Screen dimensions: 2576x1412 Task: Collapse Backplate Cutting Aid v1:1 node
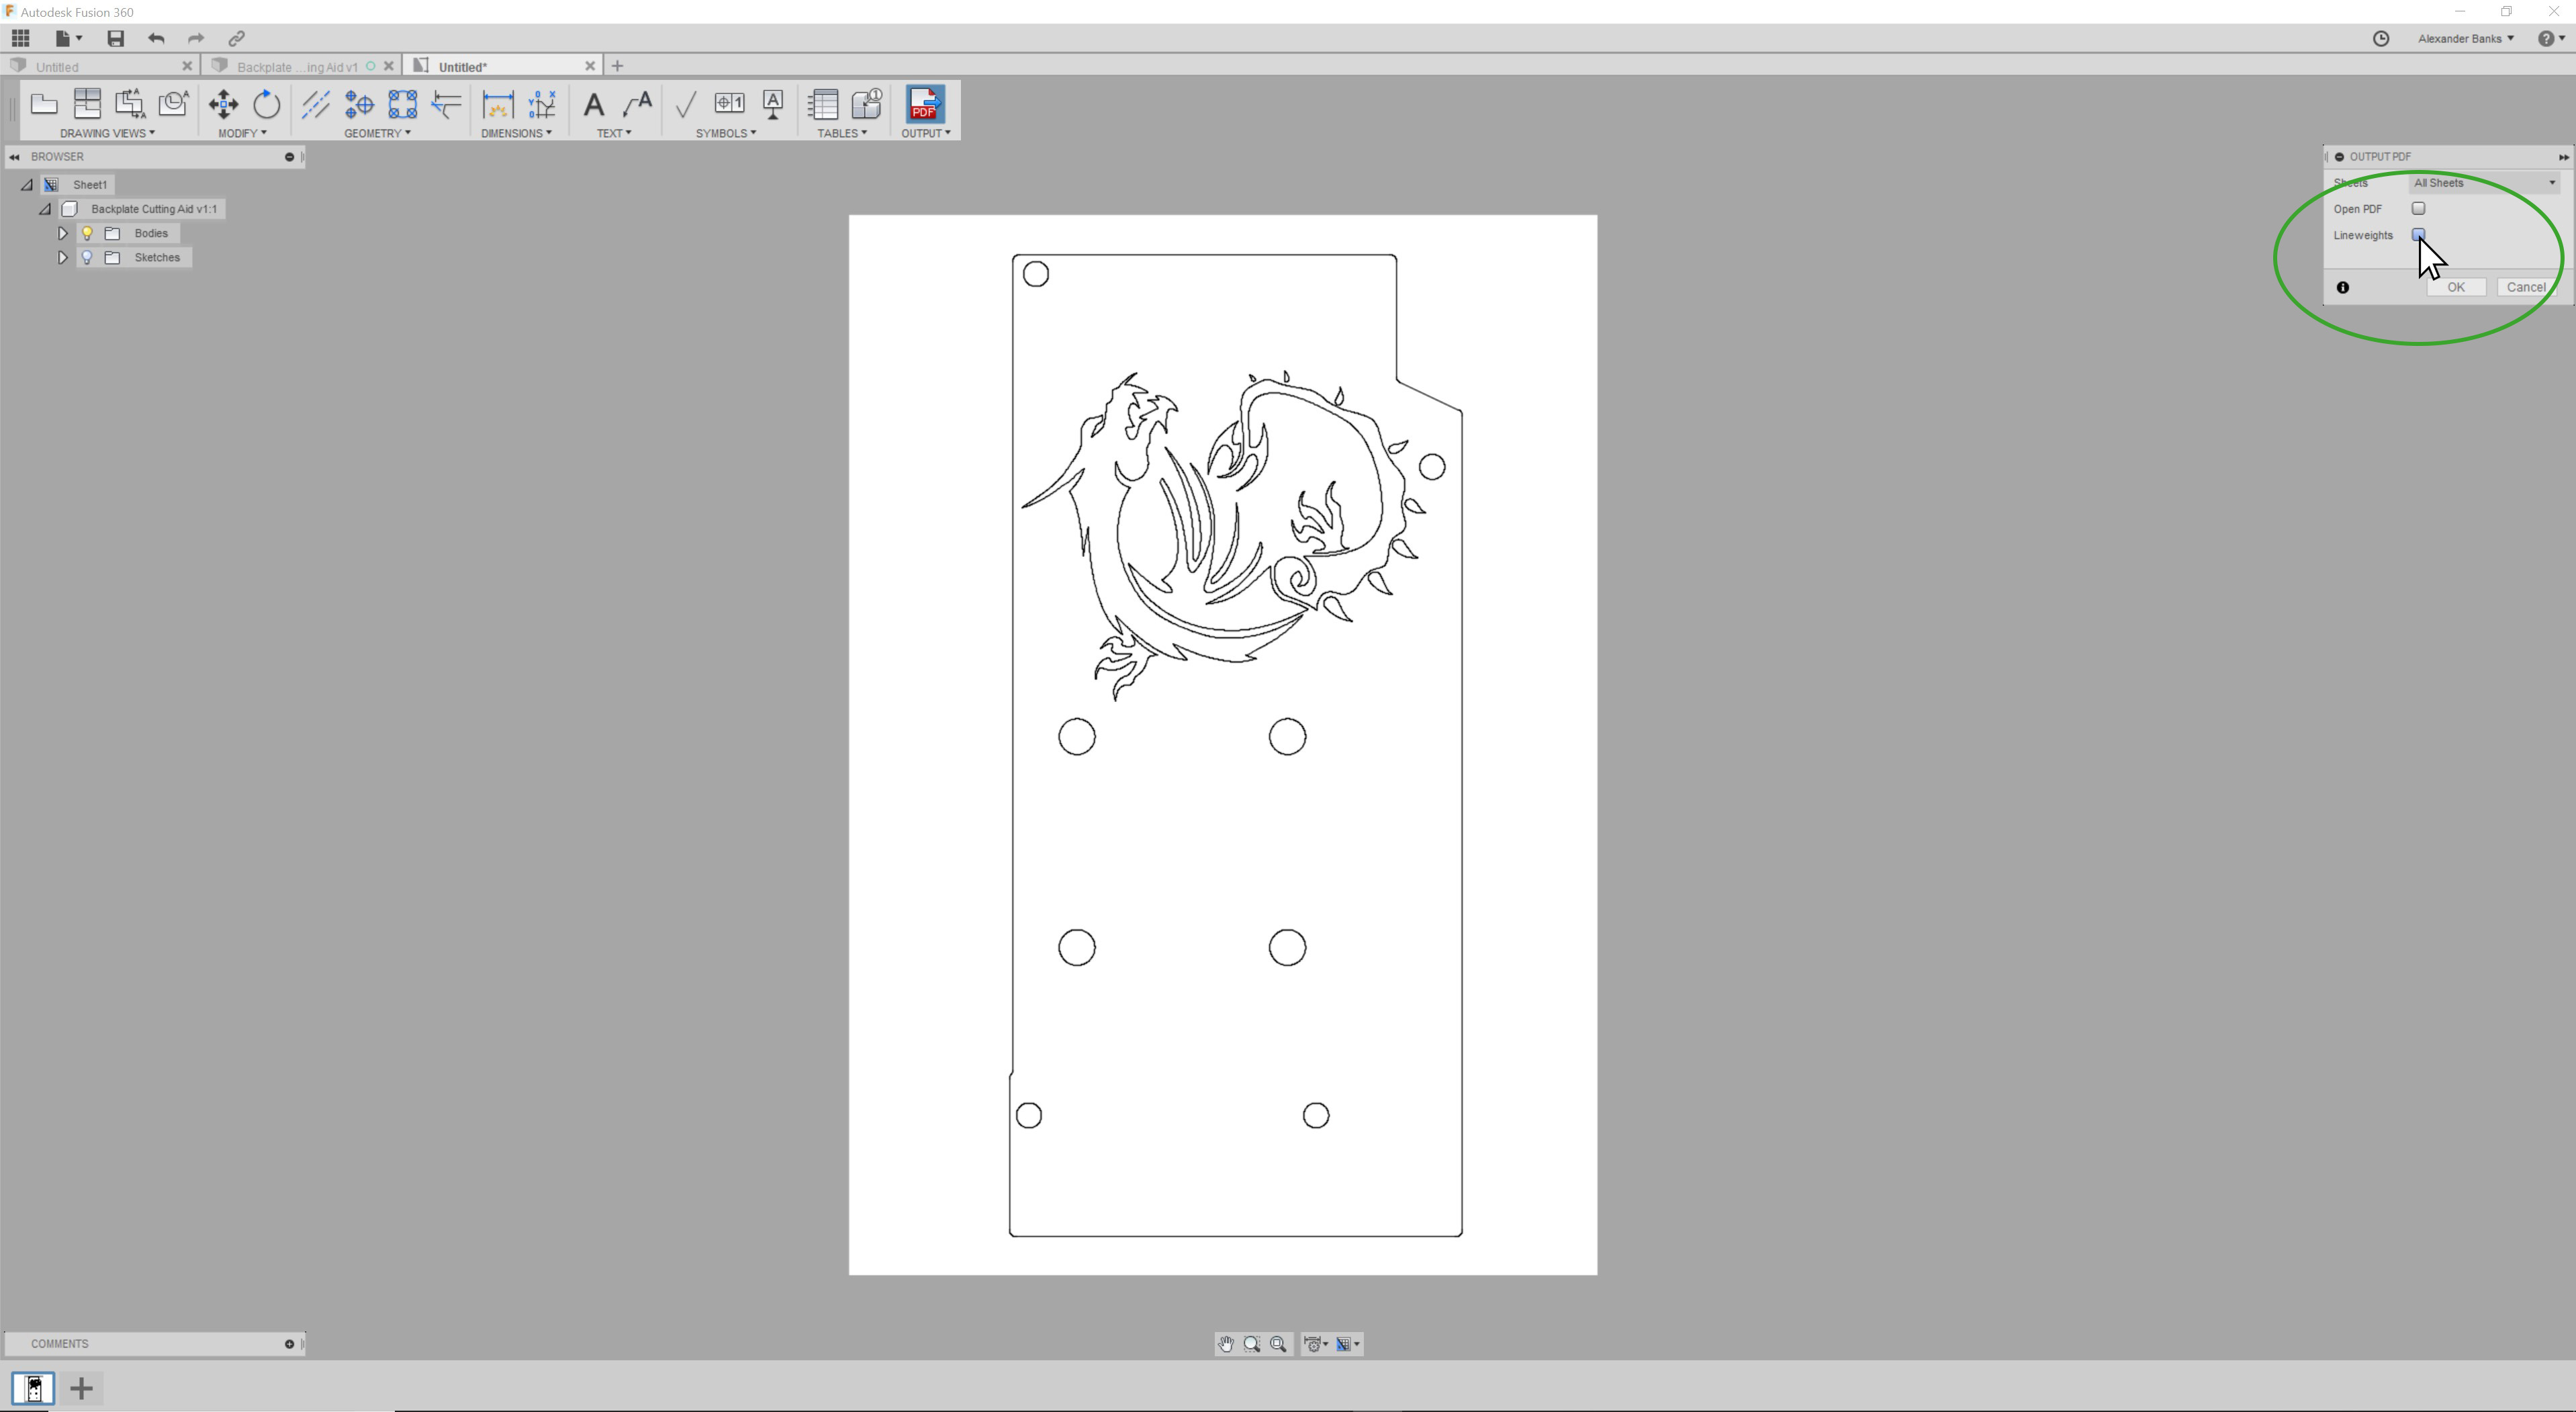click(x=45, y=209)
